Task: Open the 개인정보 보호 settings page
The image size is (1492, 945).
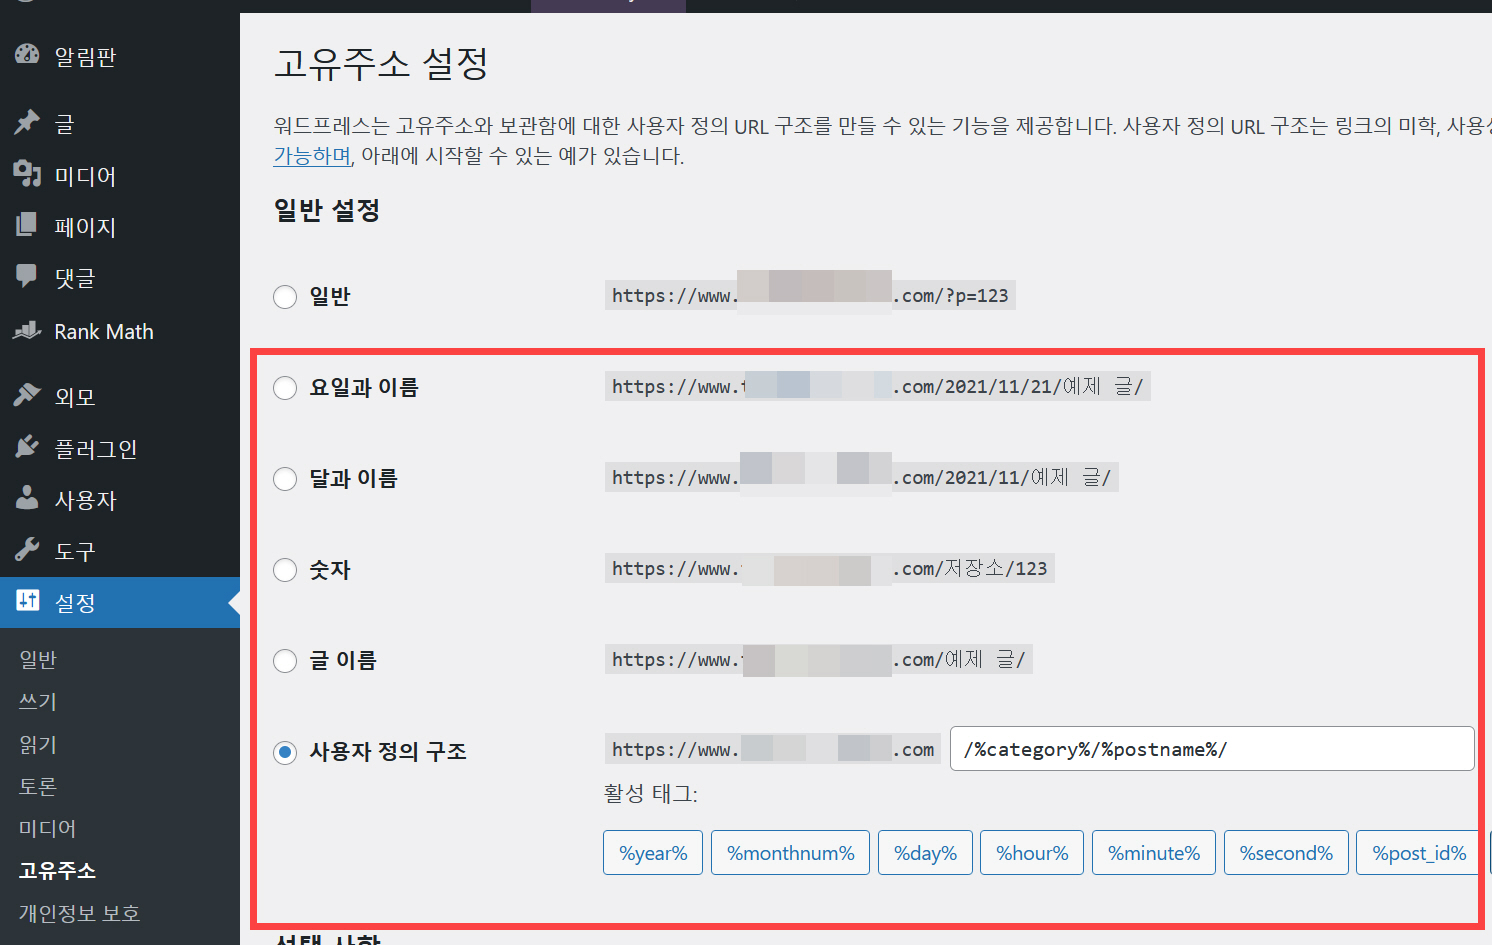Action: tap(78, 912)
